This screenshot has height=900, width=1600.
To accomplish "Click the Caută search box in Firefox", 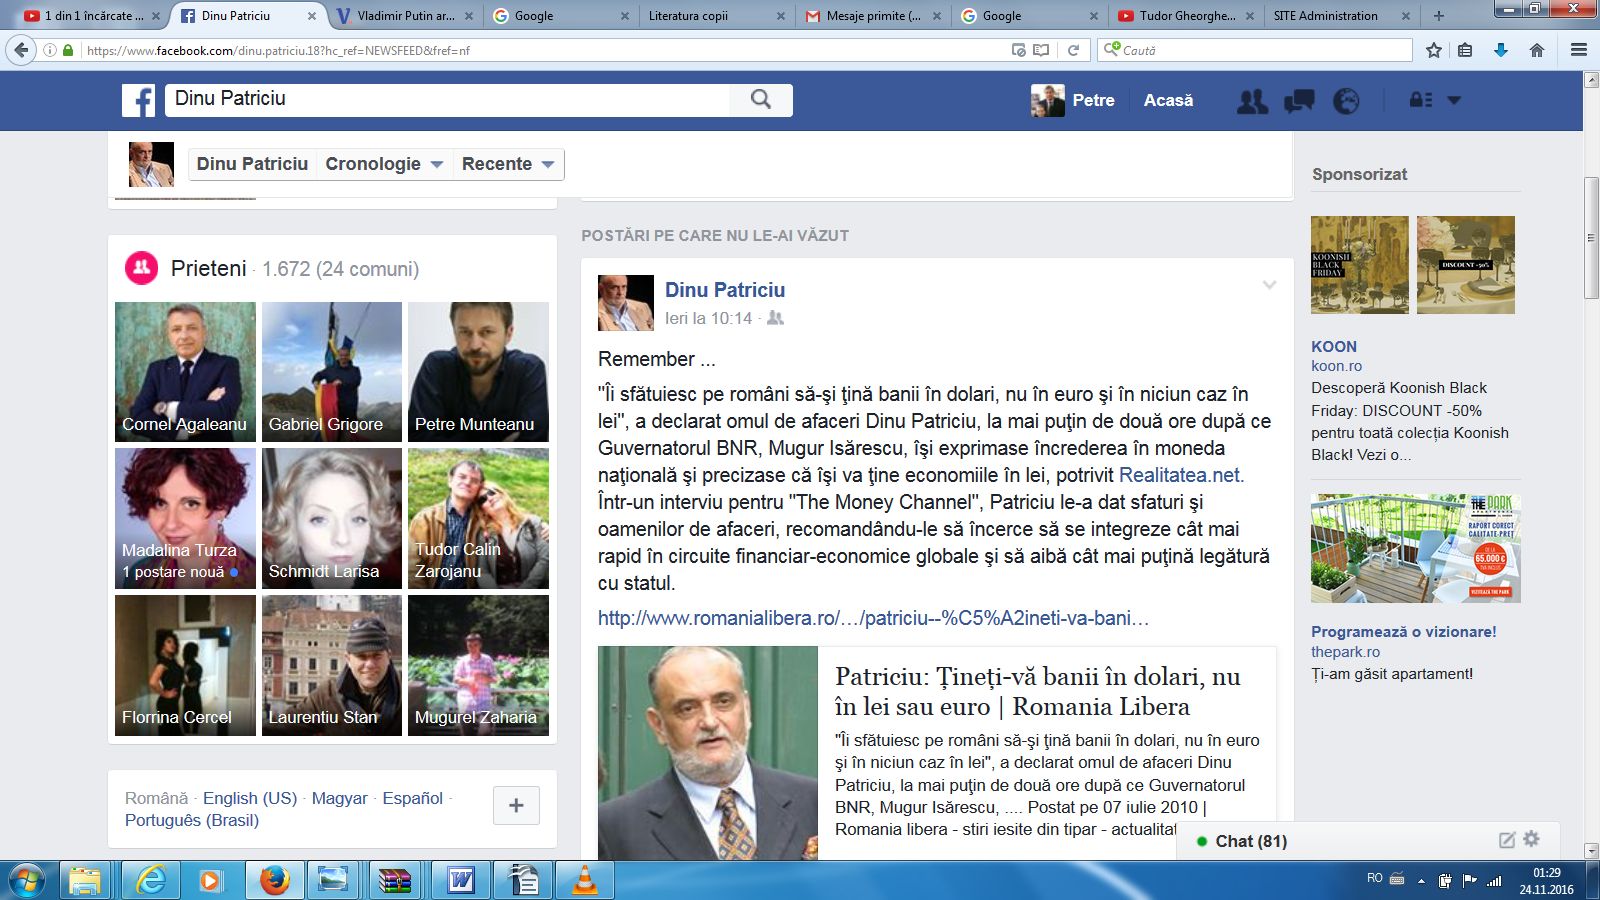I will tap(1255, 50).
